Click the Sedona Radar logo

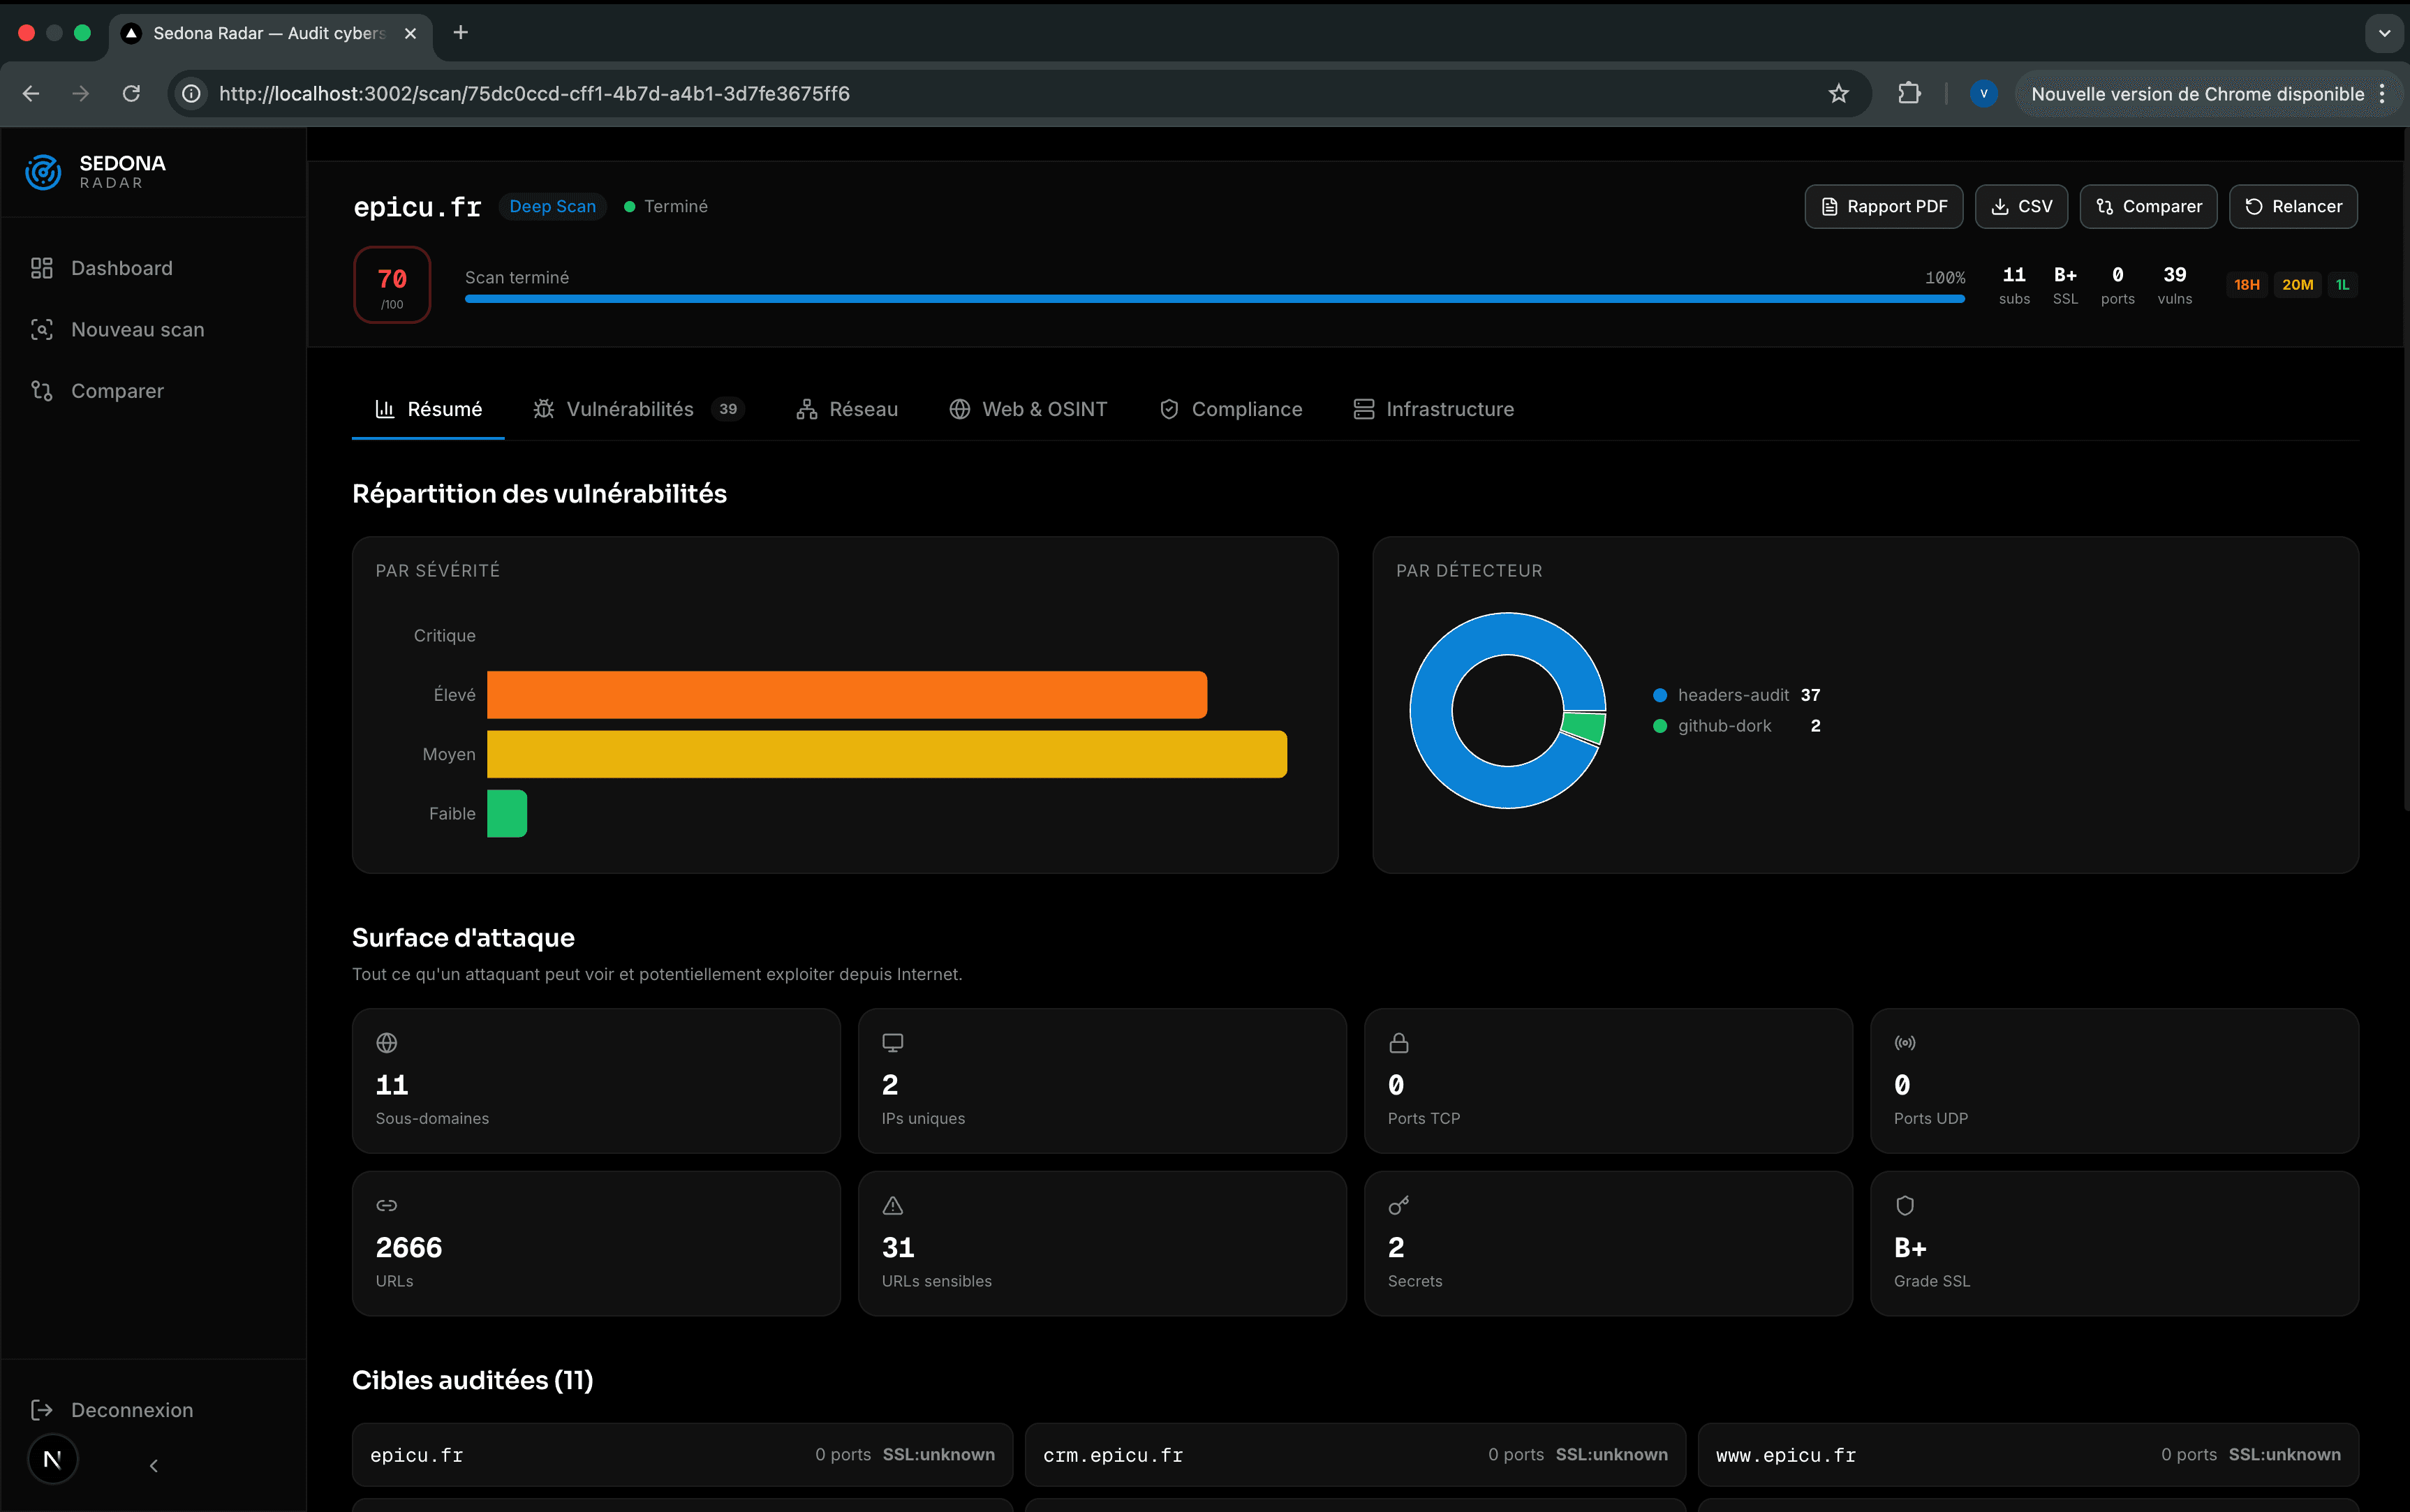click(x=95, y=172)
